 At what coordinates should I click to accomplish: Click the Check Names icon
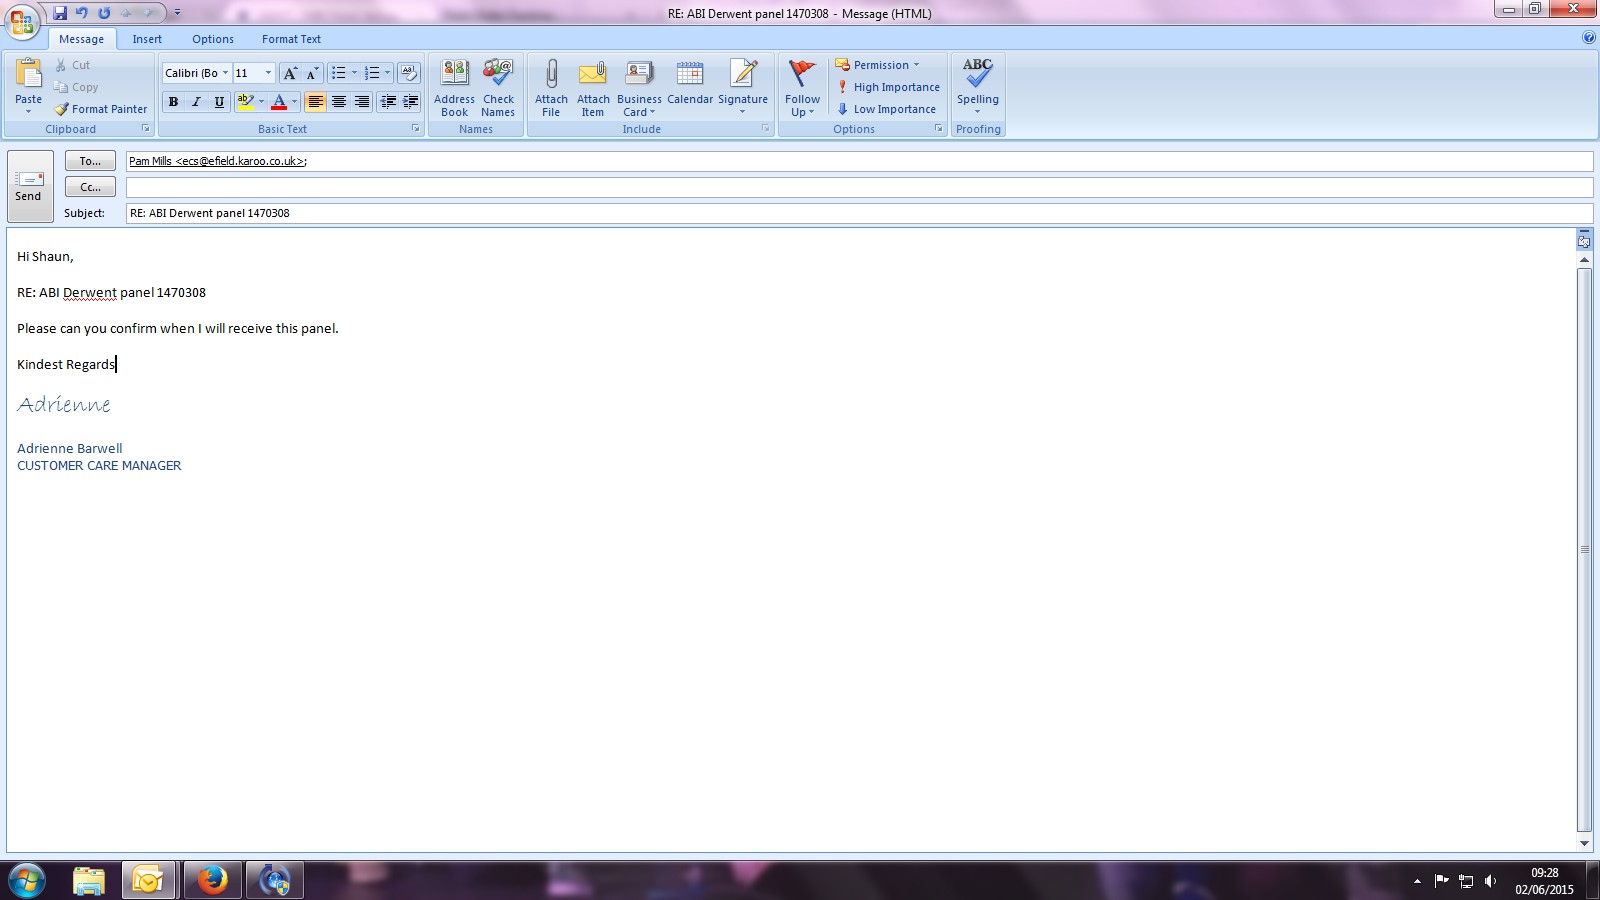(498, 75)
